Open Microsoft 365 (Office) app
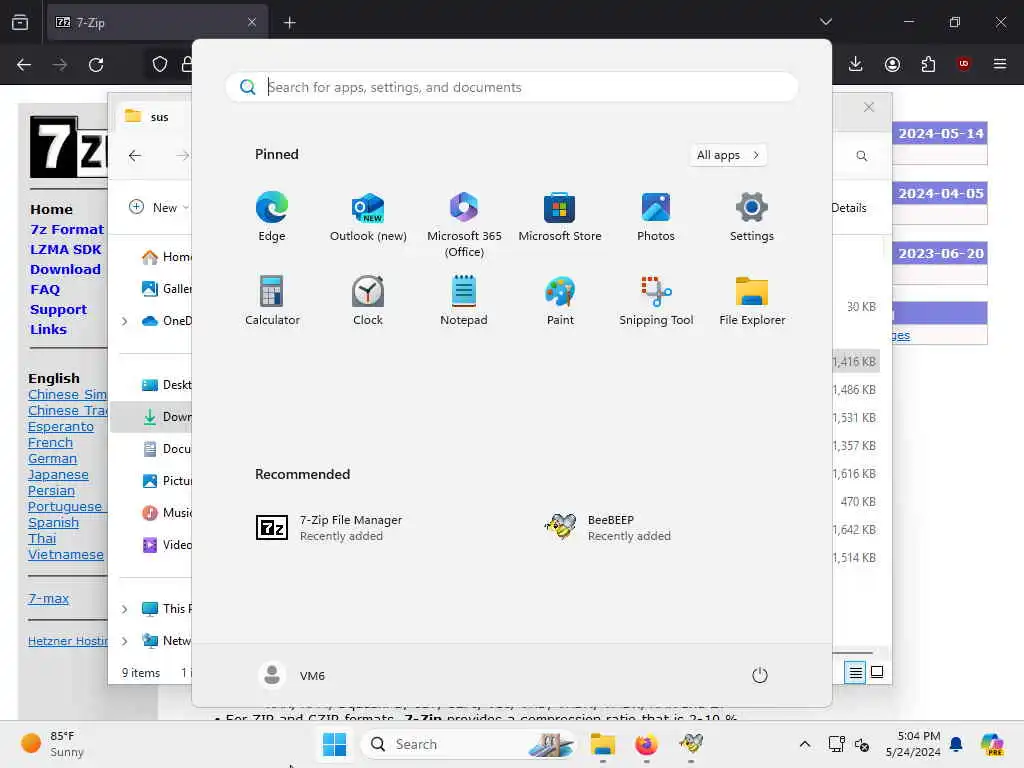 pyautogui.click(x=464, y=225)
